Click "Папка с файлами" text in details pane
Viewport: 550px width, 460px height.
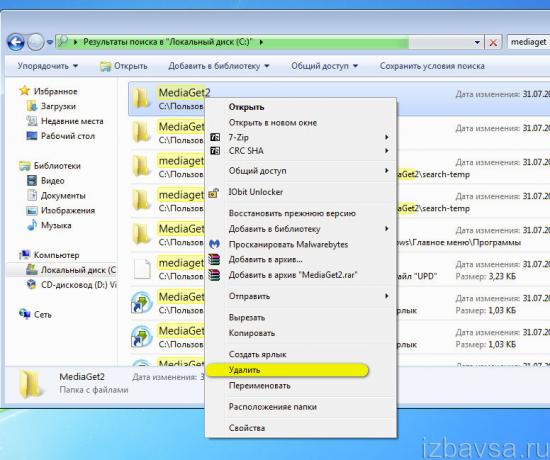(94, 390)
